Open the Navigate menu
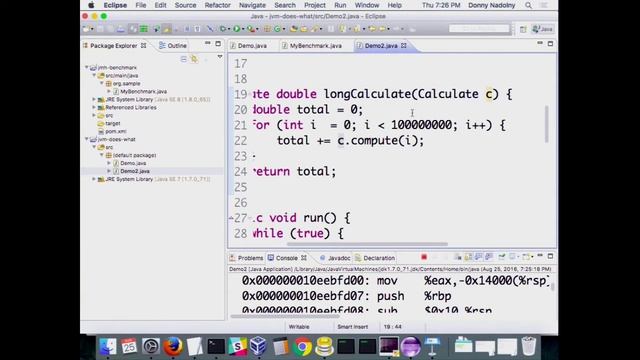Viewport: 640px width, 360px height. [252, 5]
